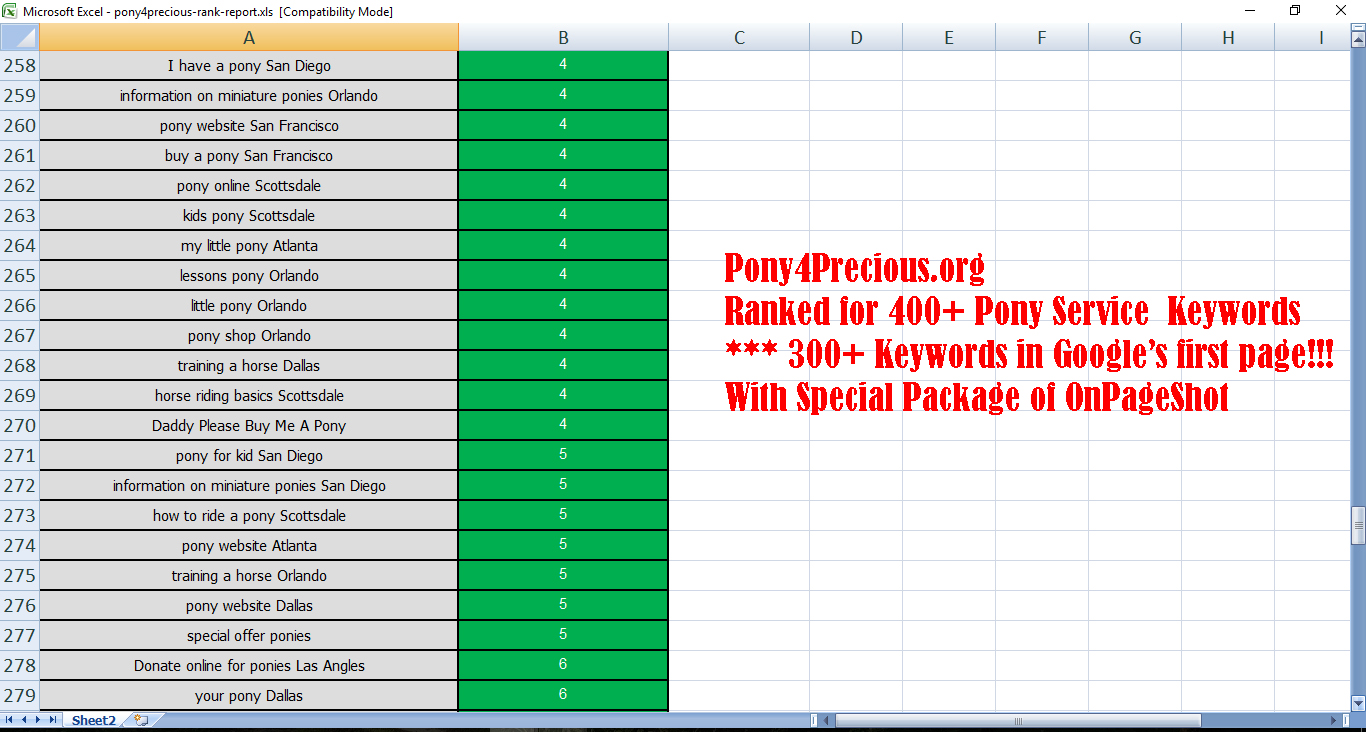
Task: Select rank value 5 in row 271
Action: click(x=564, y=456)
